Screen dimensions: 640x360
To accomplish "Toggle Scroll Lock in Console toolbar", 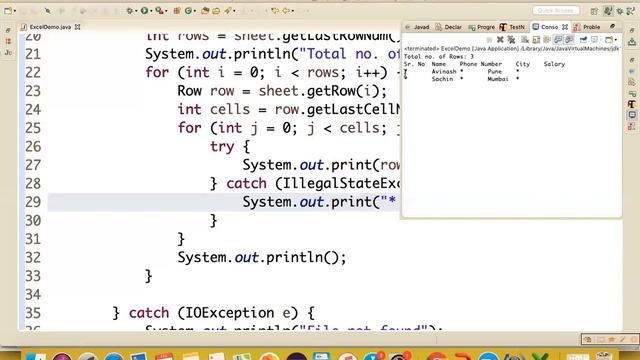I will [536, 40].
